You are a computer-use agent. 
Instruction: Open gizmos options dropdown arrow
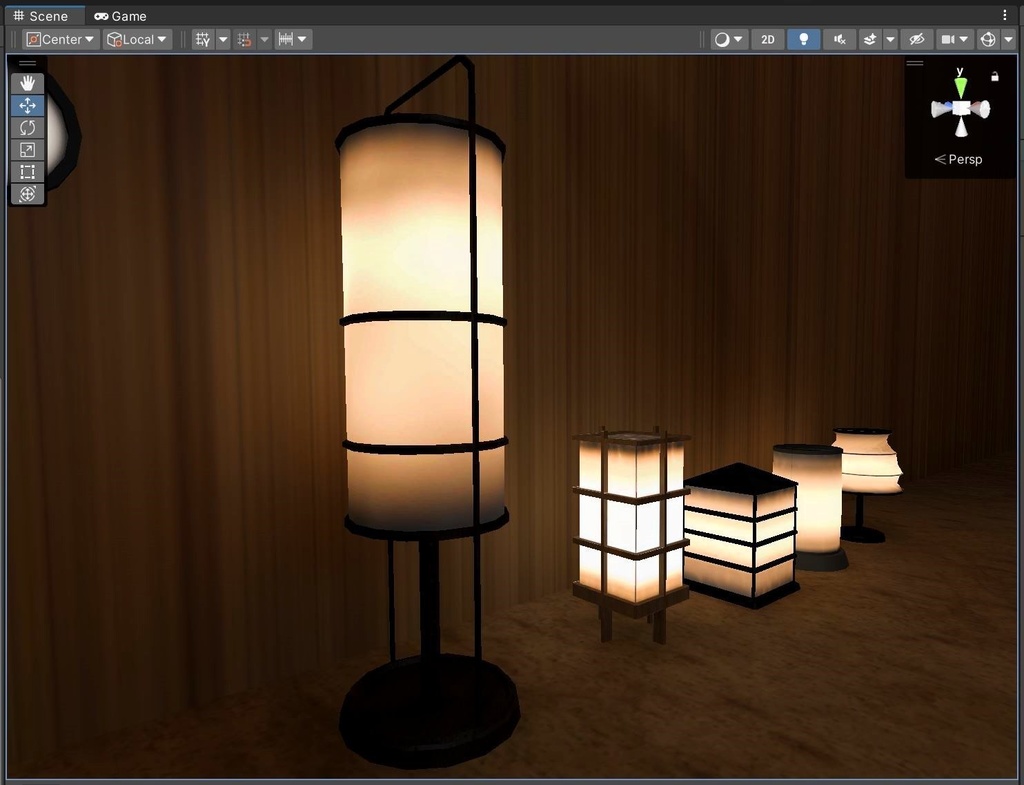pyautogui.click(x=1008, y=39)
